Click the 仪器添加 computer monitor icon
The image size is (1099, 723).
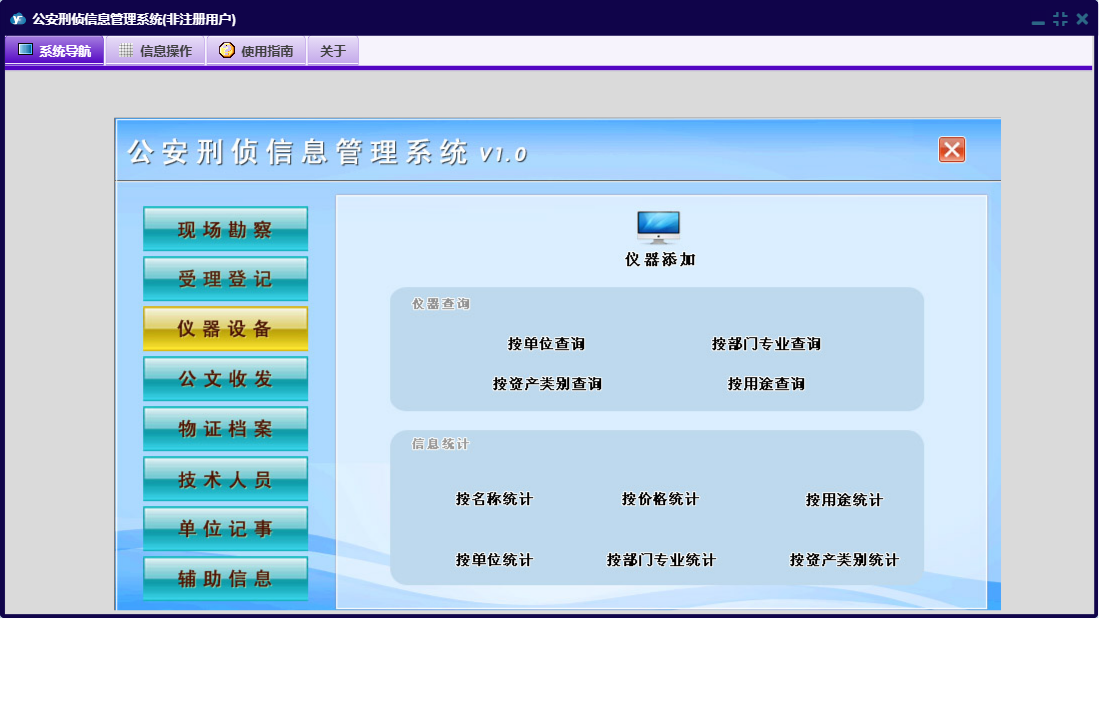658,228
